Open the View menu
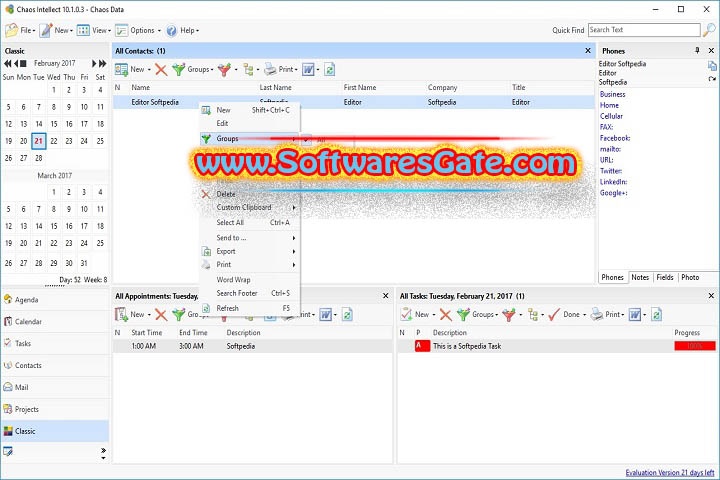Screen dimensions: 720x480 point(94,30)
